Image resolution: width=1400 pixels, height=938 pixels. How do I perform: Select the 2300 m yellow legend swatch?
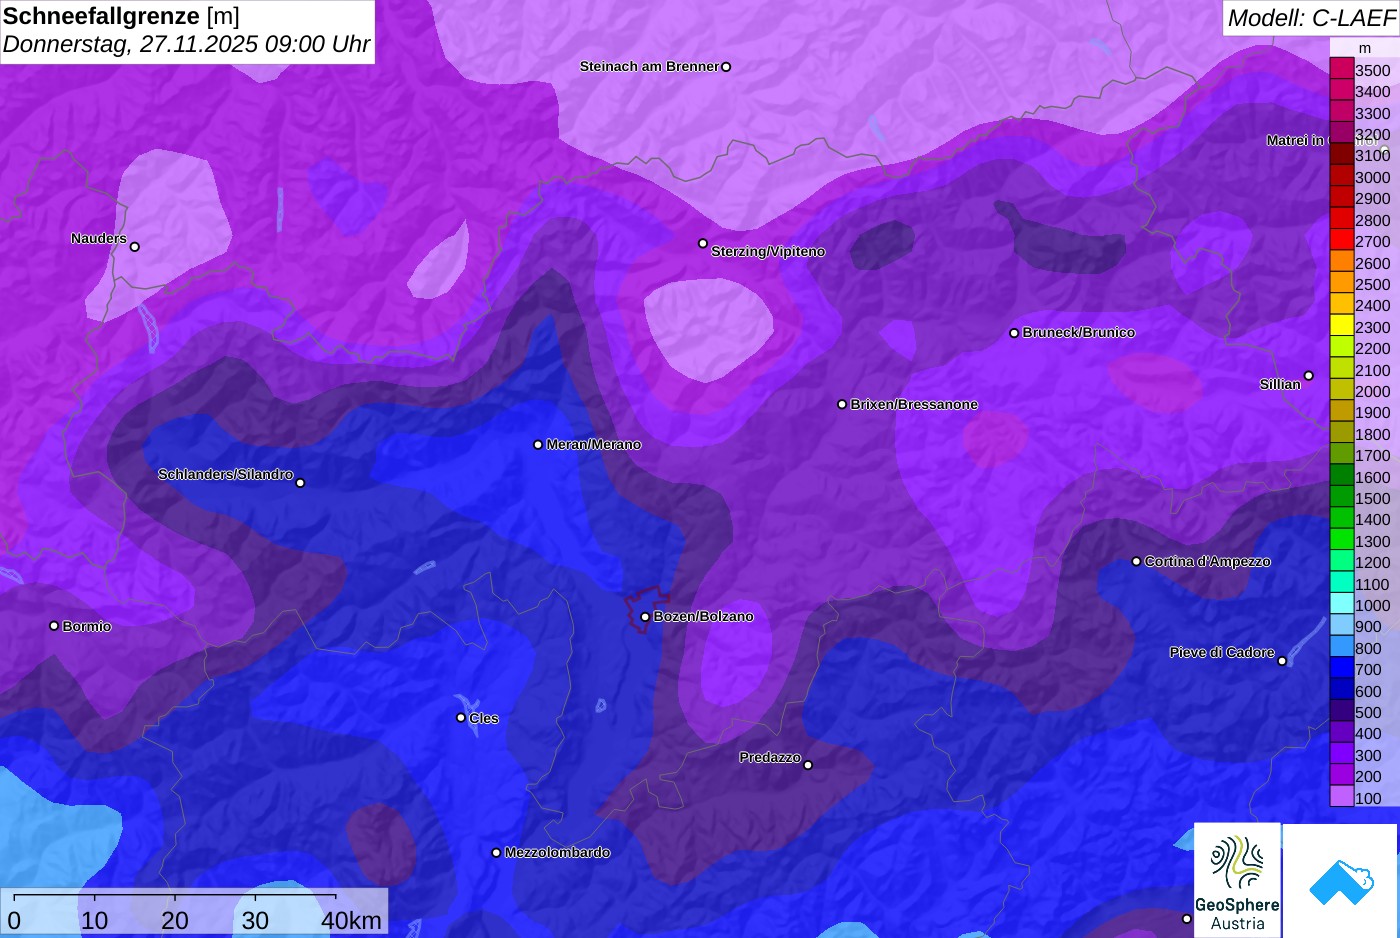click(1342, 326)
